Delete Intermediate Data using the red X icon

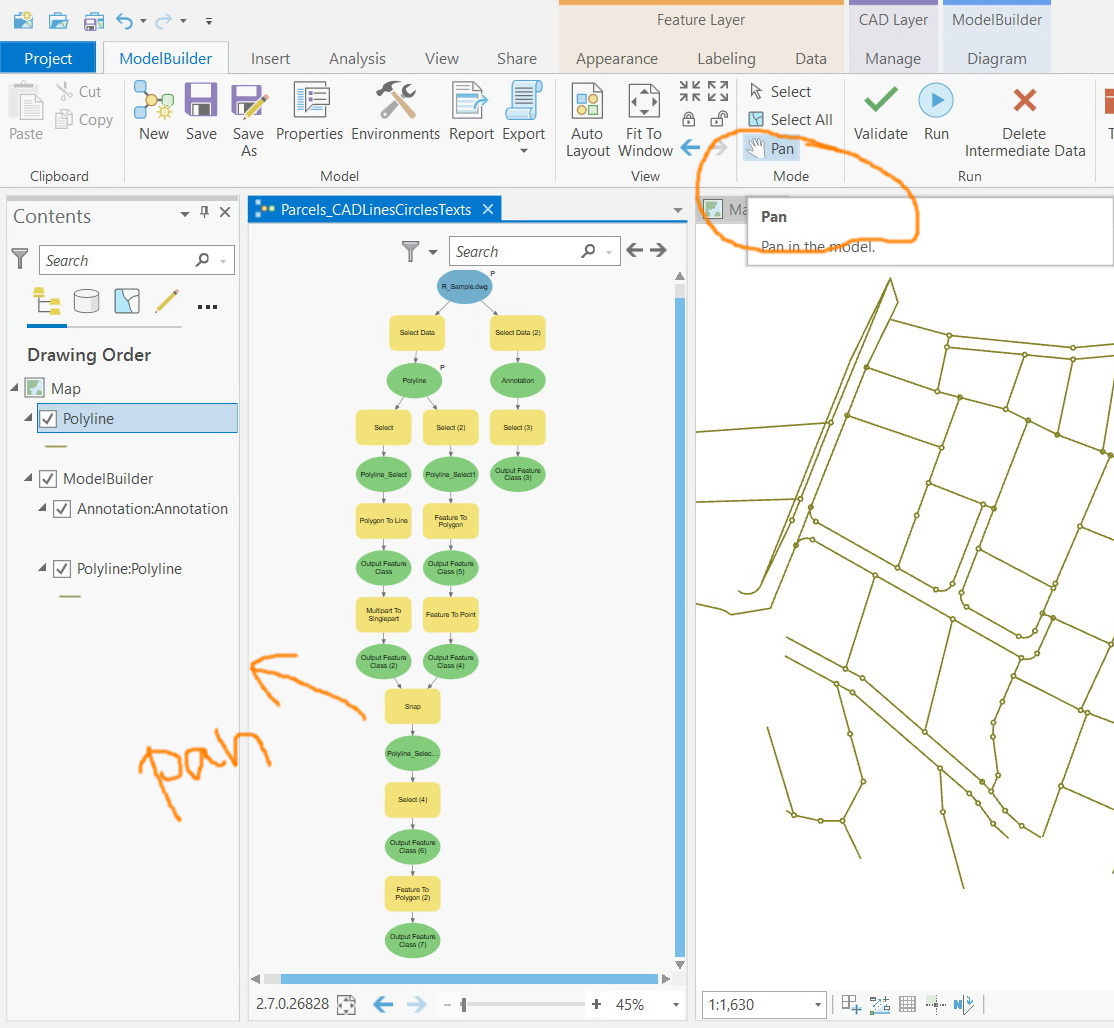tap(1023, 113)
